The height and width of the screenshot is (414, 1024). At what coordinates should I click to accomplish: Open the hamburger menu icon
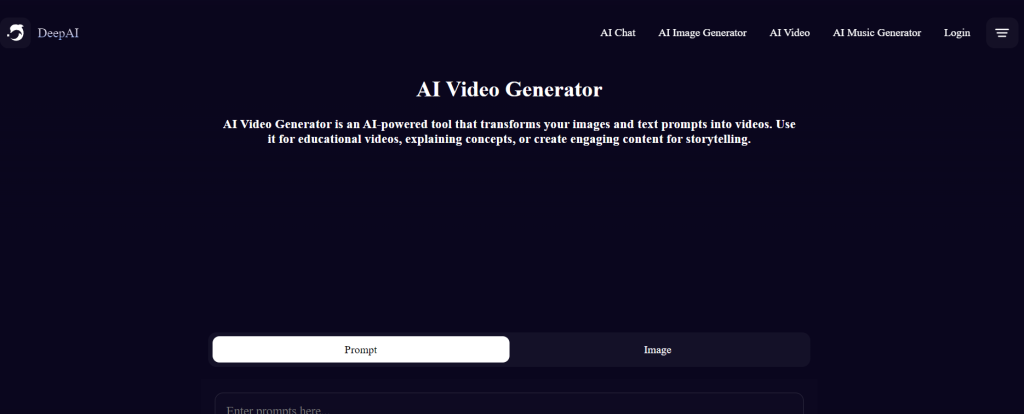click(1001, 33)
